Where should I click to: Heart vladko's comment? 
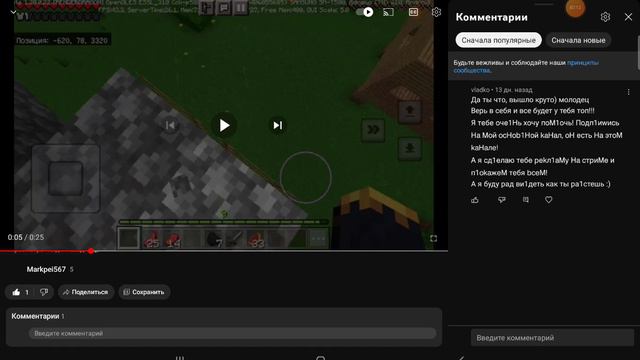click(x=549, y=200)
